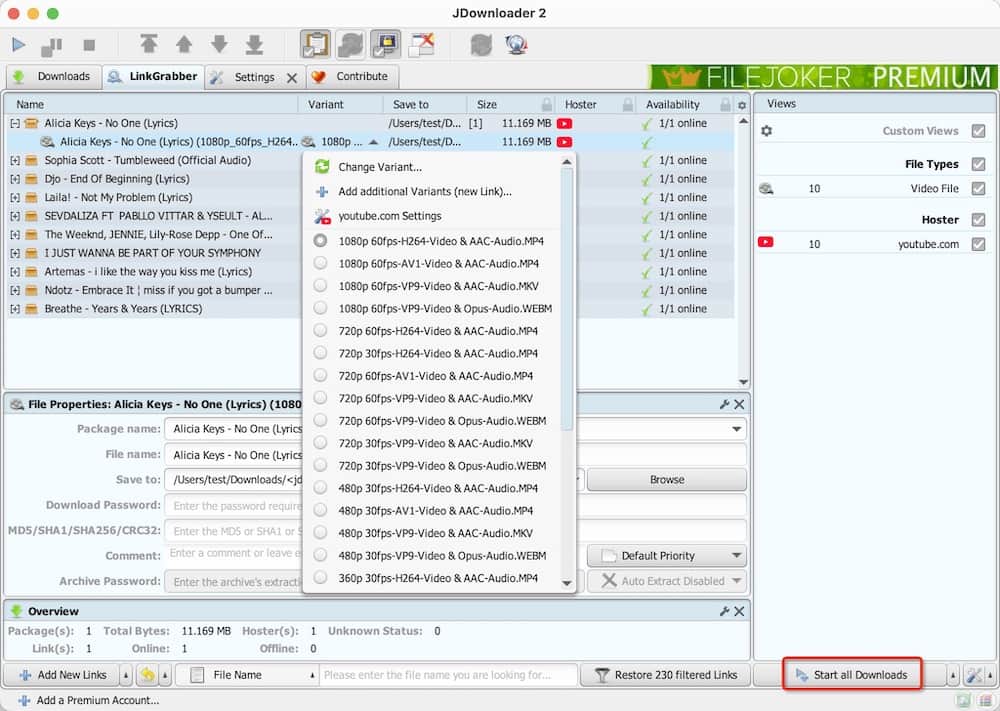Click YouTube hoster icon on Alicia Keys package
Screen dimensions: 1000x711
[564, 123]
